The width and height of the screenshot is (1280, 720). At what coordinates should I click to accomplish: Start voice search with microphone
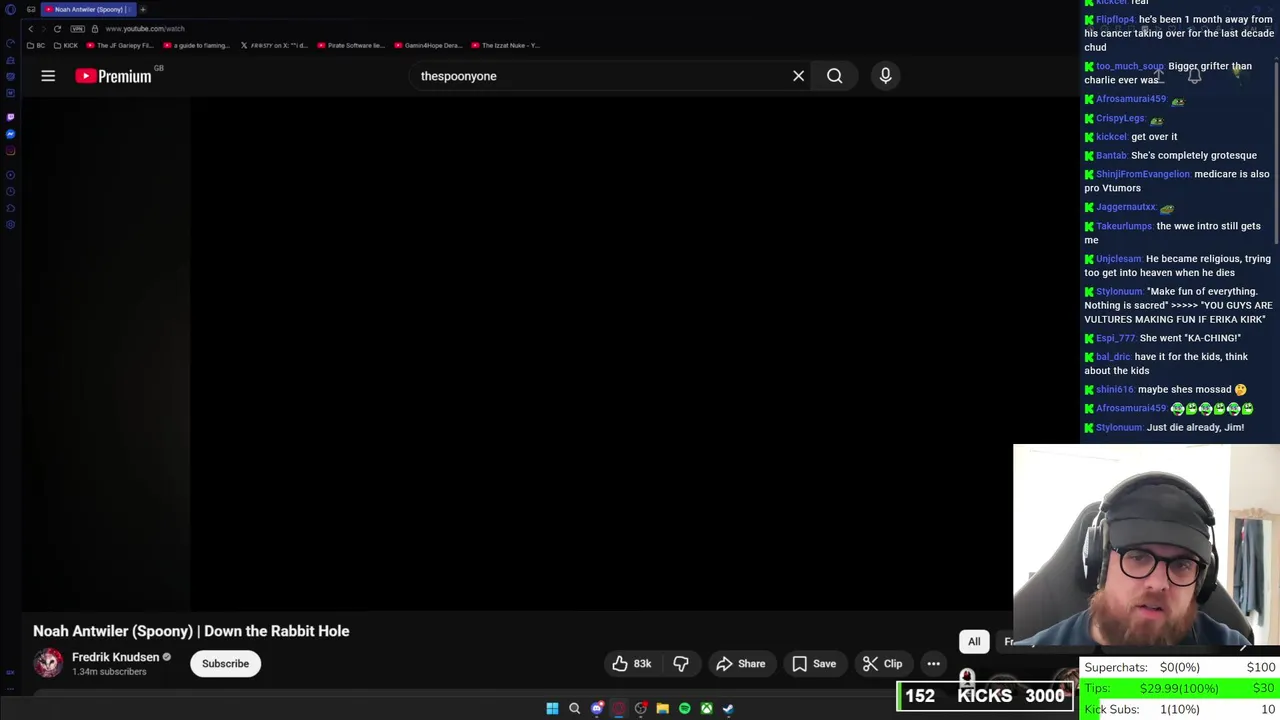[x=885, y=76]
